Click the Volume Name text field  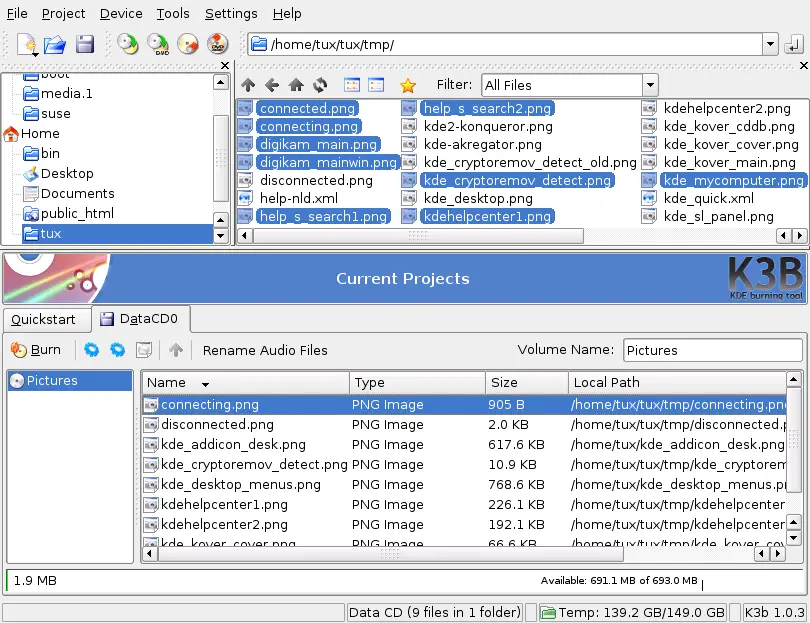[x=712, y=350]
